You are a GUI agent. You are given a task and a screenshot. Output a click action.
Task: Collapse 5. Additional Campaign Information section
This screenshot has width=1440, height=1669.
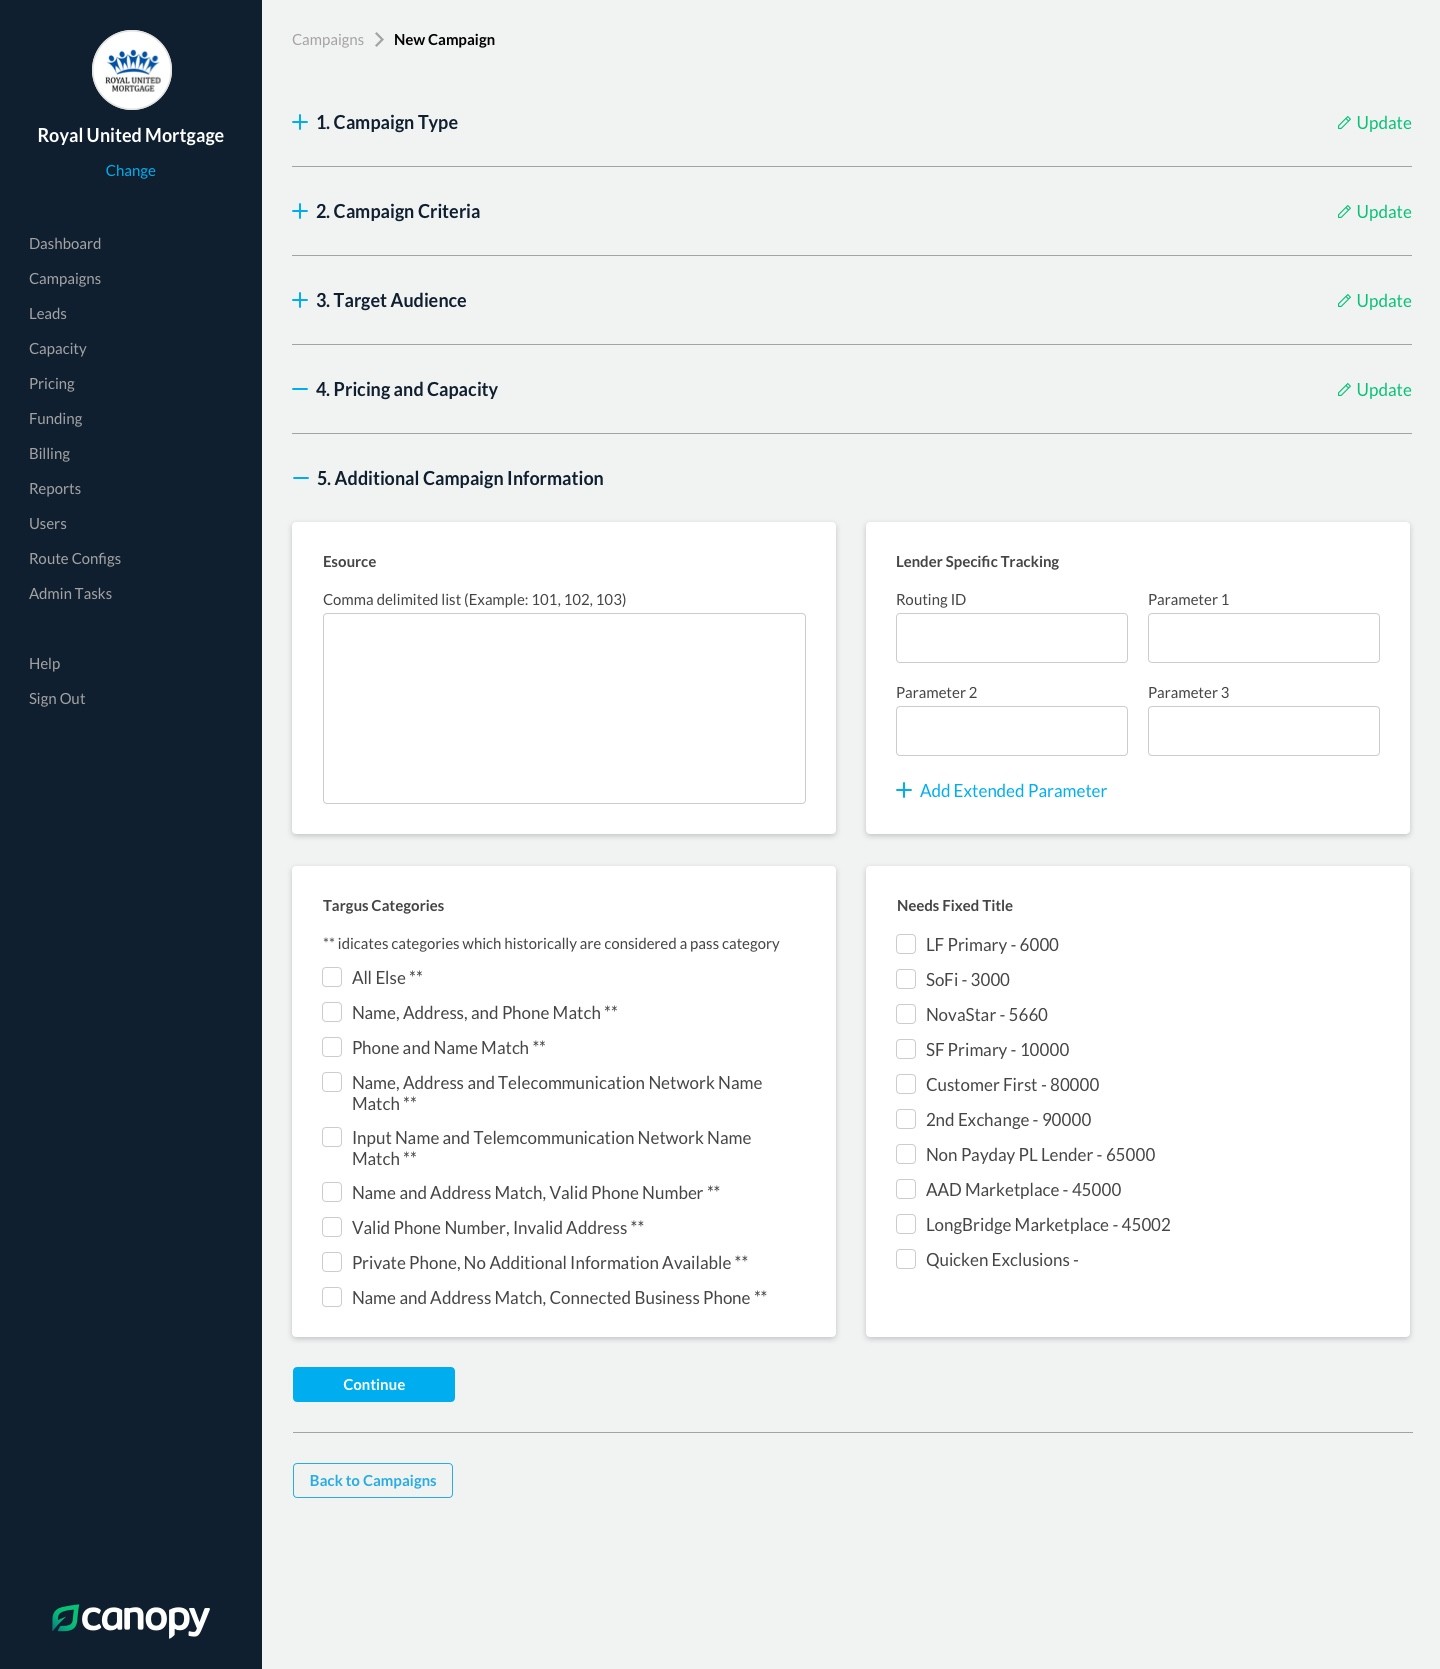pos(300,478)
